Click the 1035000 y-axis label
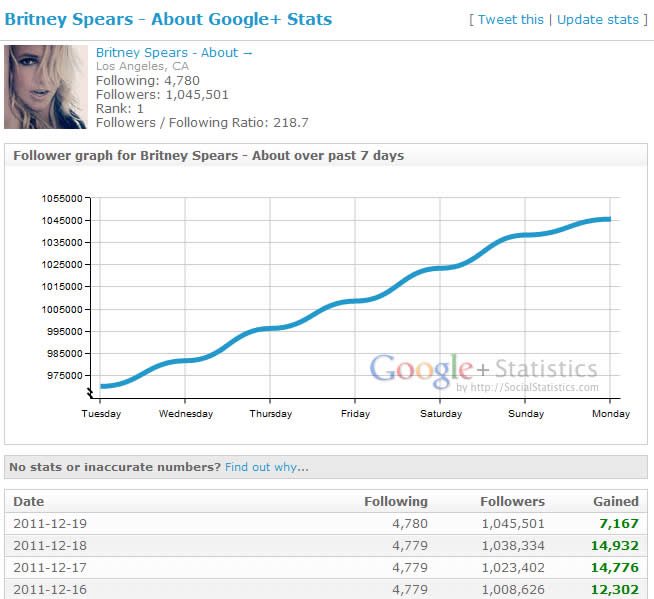 62,242
